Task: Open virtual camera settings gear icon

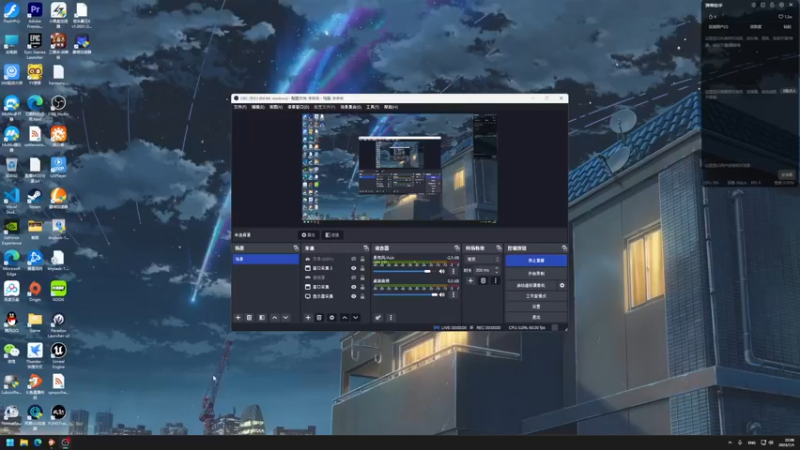Action: click(562, 285)
